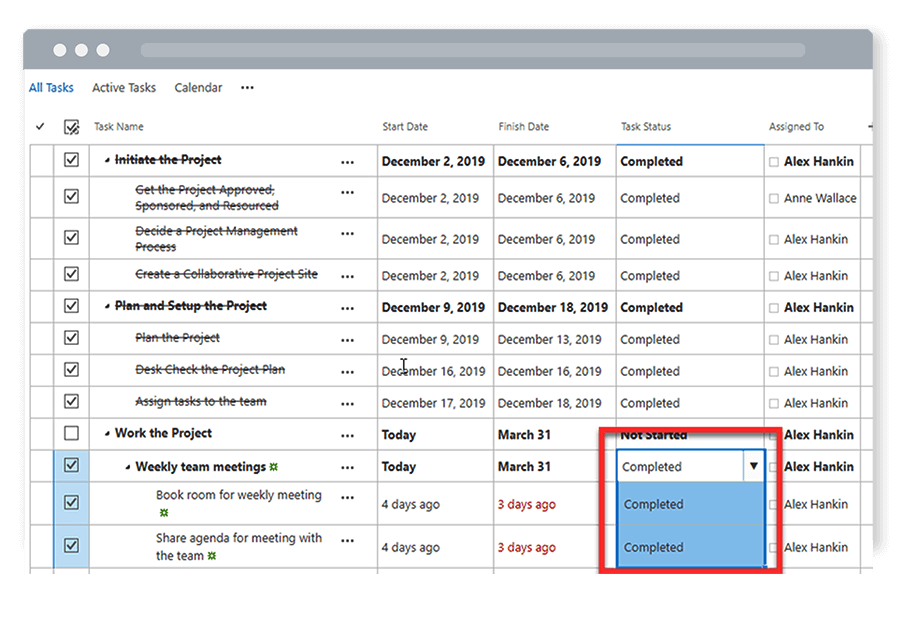Click the All Tasks view link
900x626 pixels.
click(51, 88)
